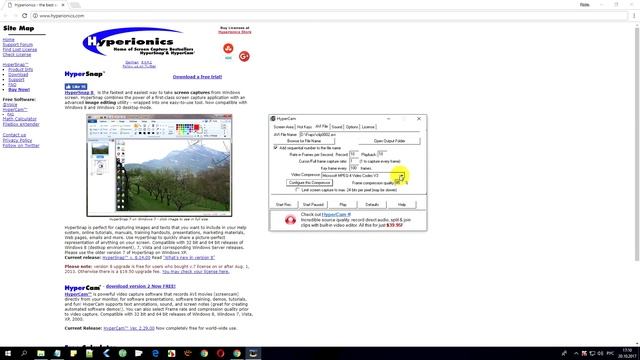Screen dimensions: 640x360
Task: Open the HyperCam taskbar icon
Action: (x=253, y=353)
